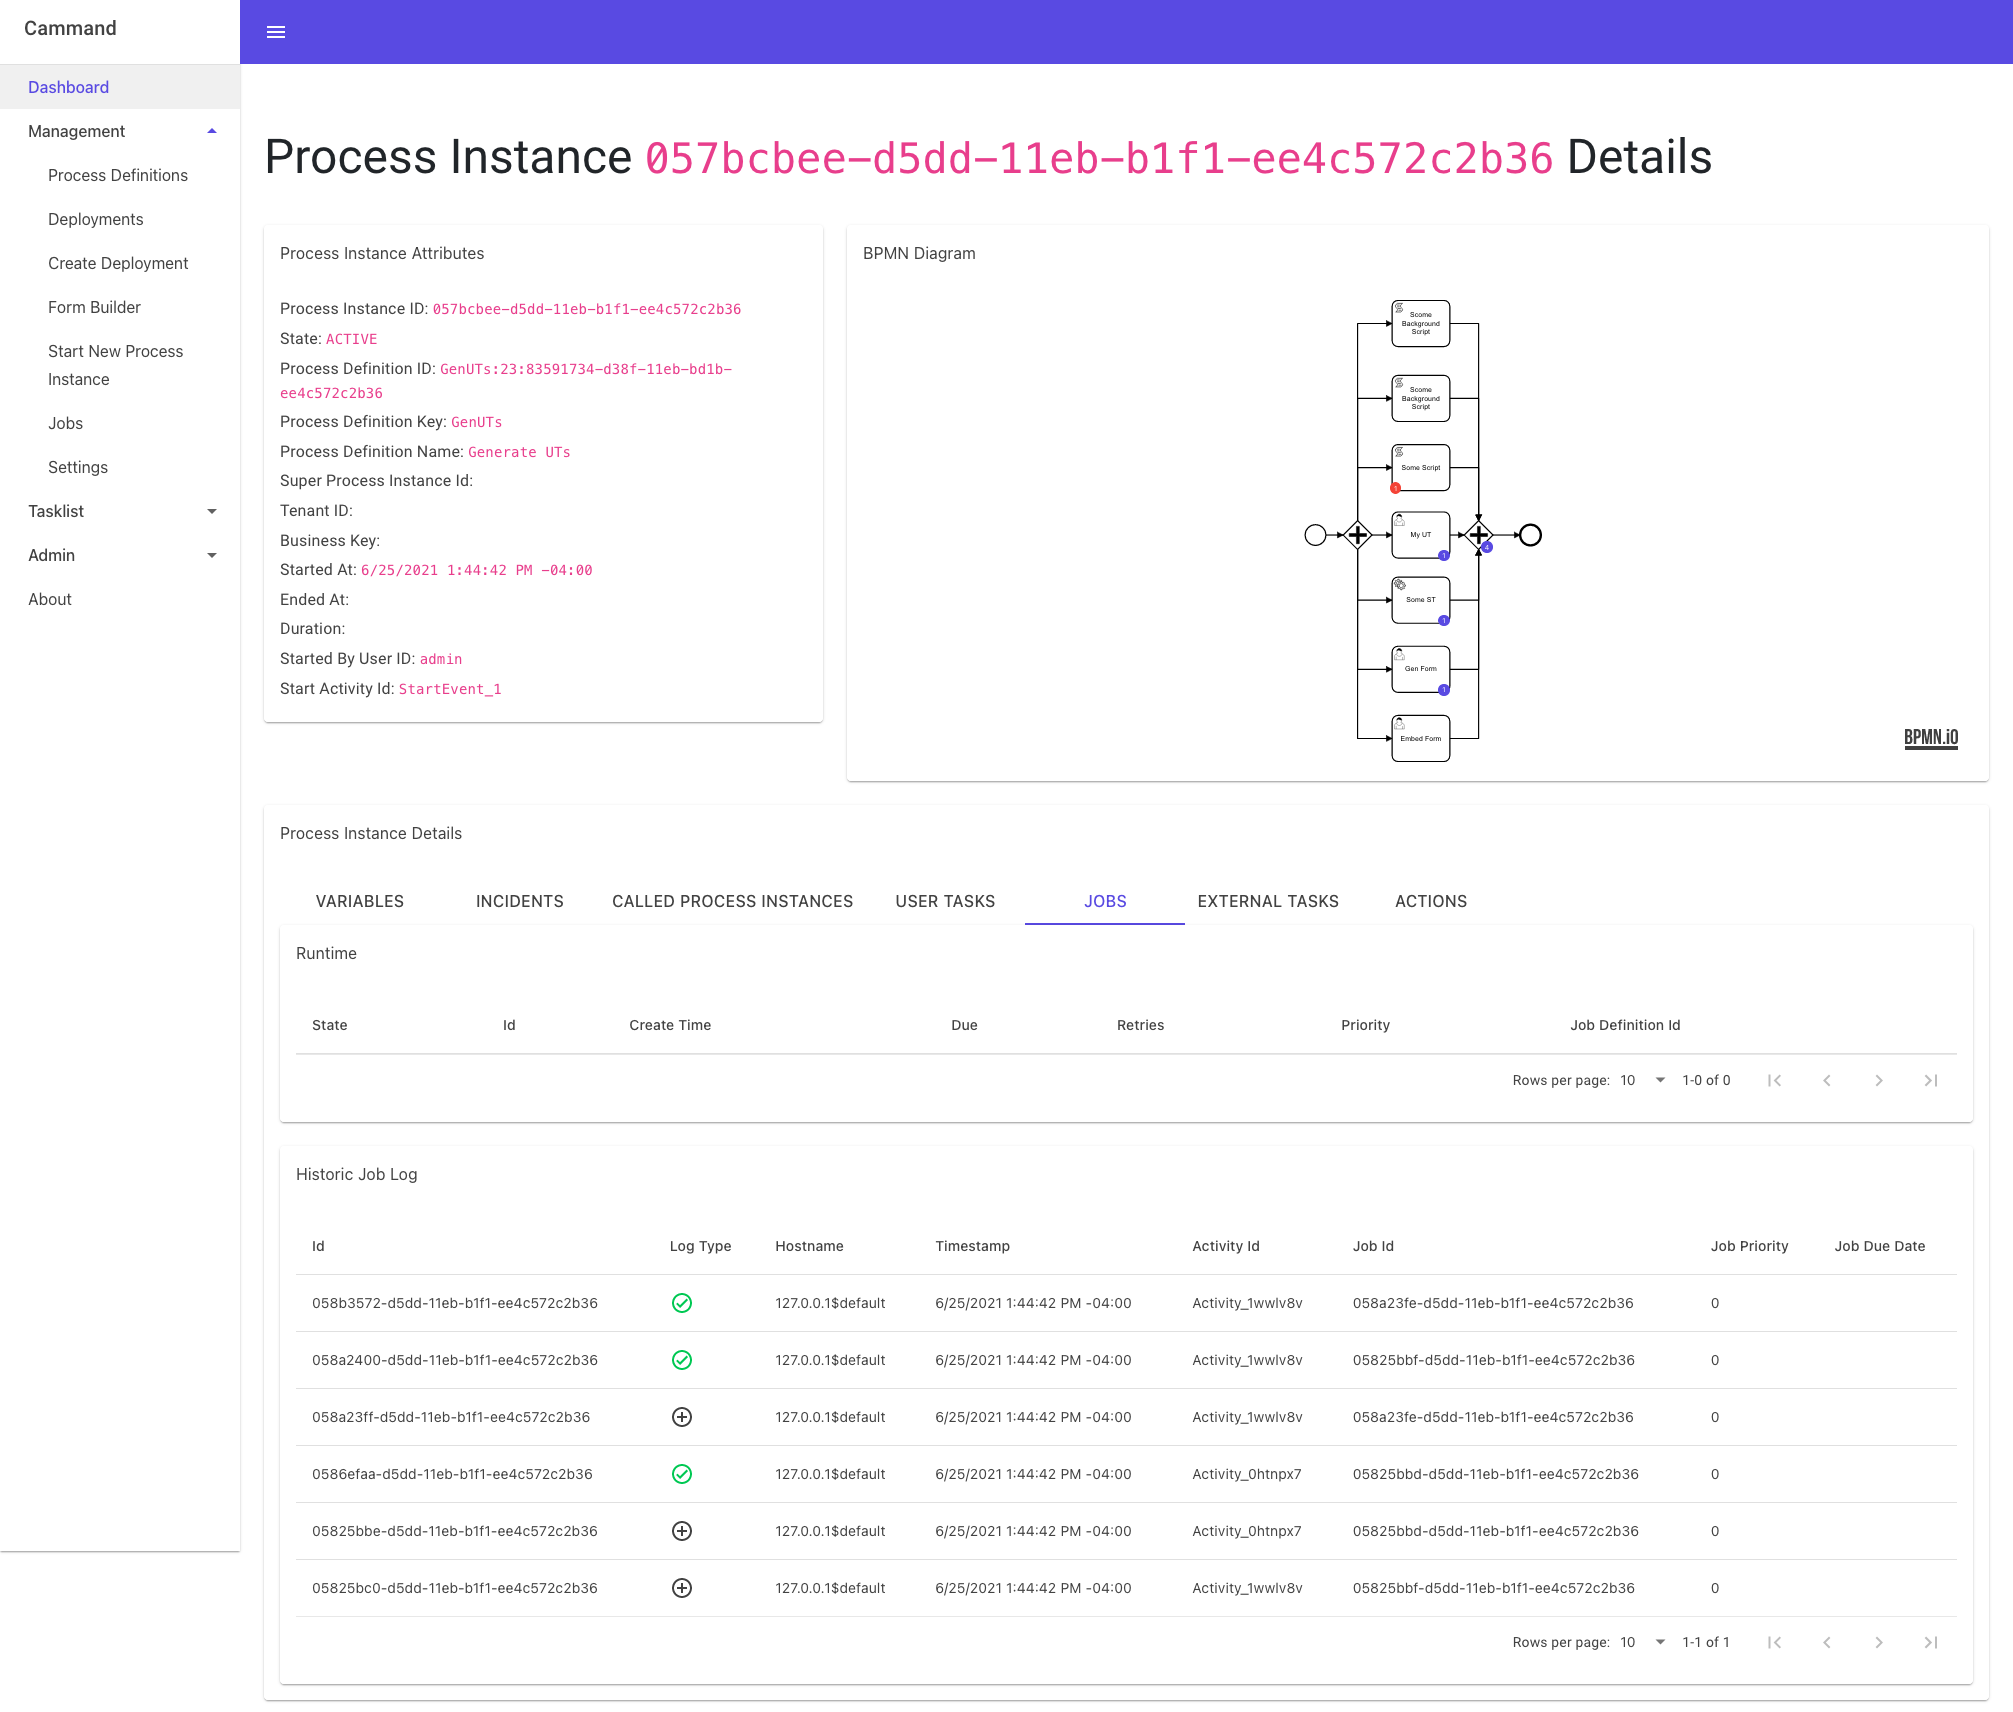Open Runtime rows per page dropdown

coord(1642,1080)
